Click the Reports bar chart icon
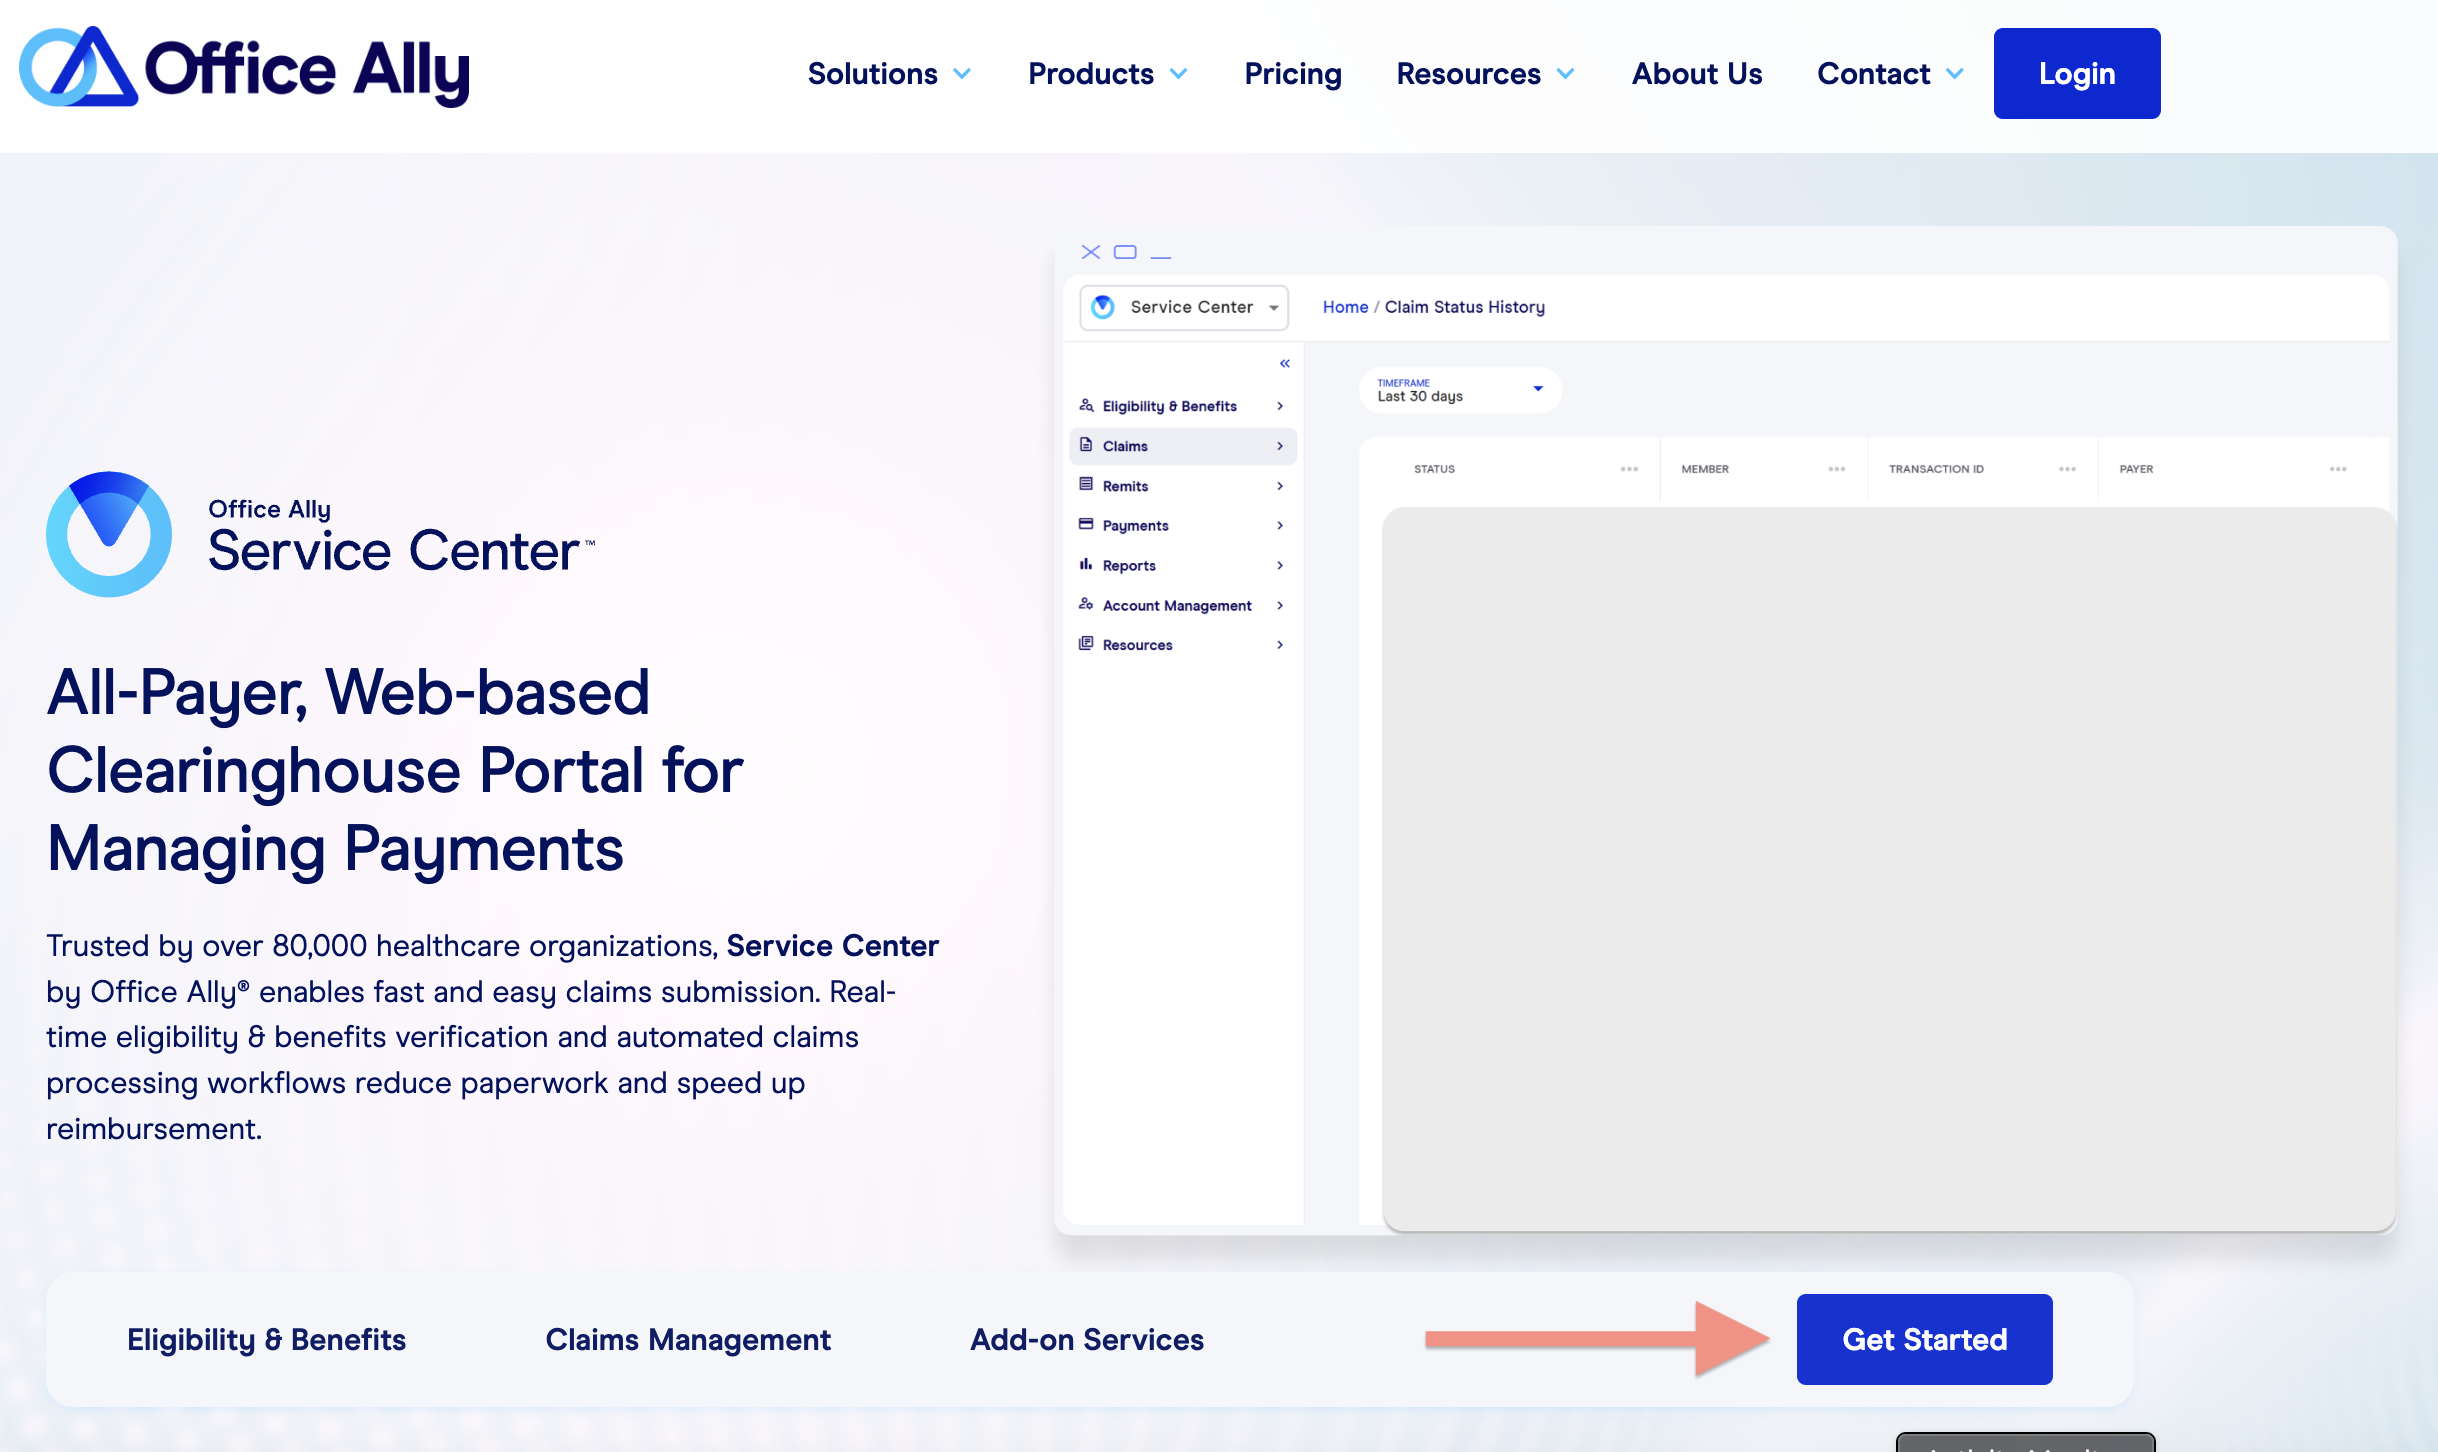Screen dimensions: 2438x1452 (1086, 565)
